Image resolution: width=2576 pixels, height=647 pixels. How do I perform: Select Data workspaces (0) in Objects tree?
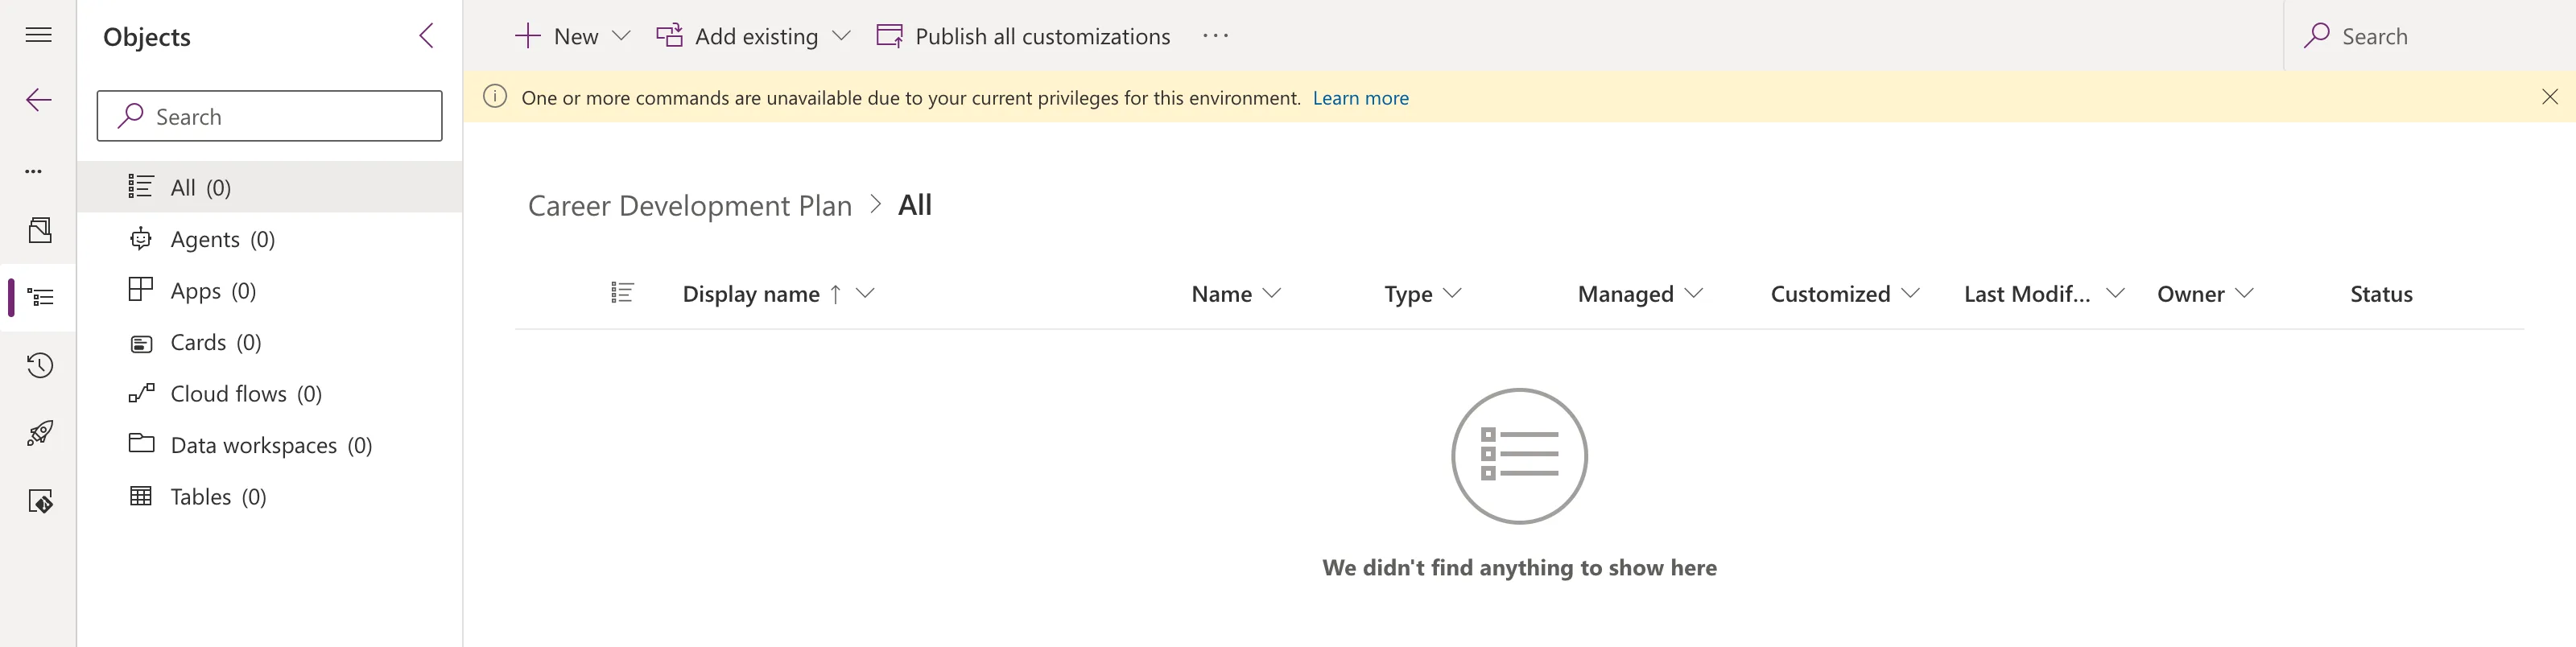(270, 445)
